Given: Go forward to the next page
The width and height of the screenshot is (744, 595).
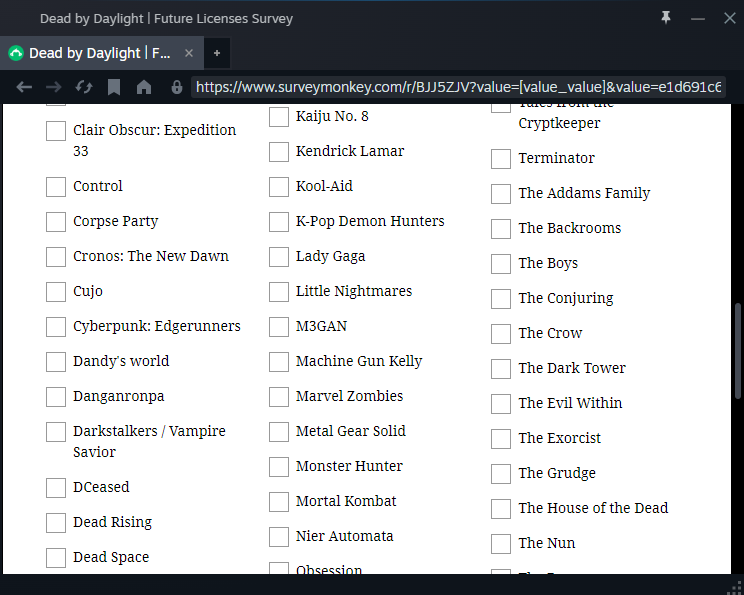Looking at the screenshot, I should point(54,87).
